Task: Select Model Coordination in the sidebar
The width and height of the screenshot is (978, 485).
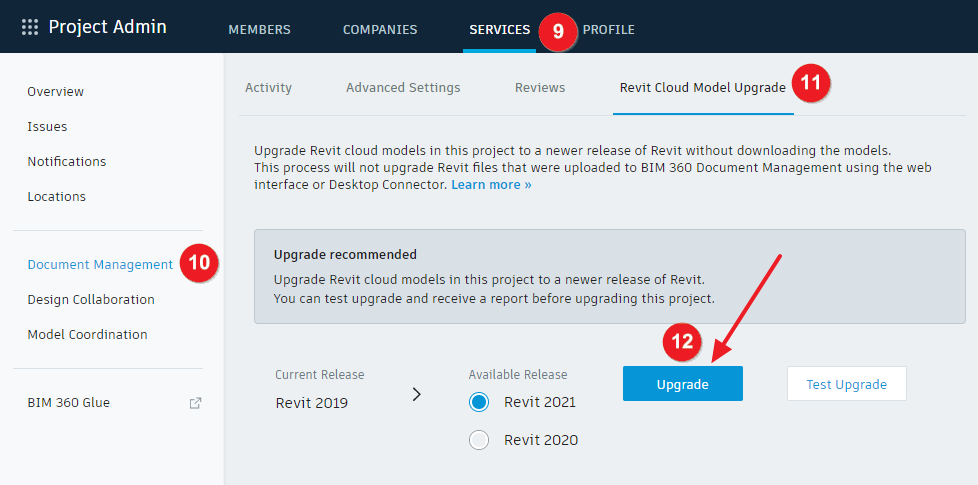Action: click(x=87, y=334)
